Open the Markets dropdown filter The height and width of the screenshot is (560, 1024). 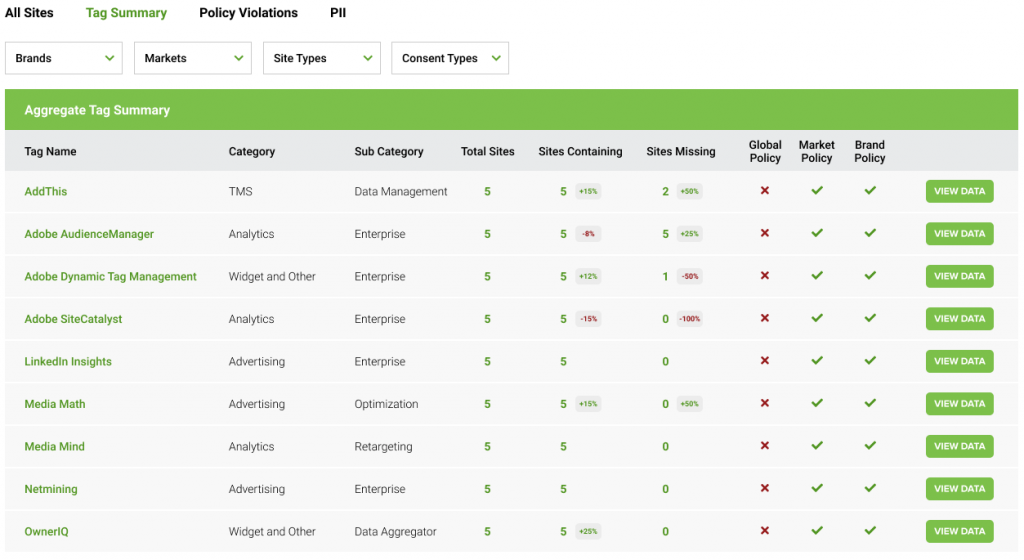pyautogui.click(x=193, y=58)
